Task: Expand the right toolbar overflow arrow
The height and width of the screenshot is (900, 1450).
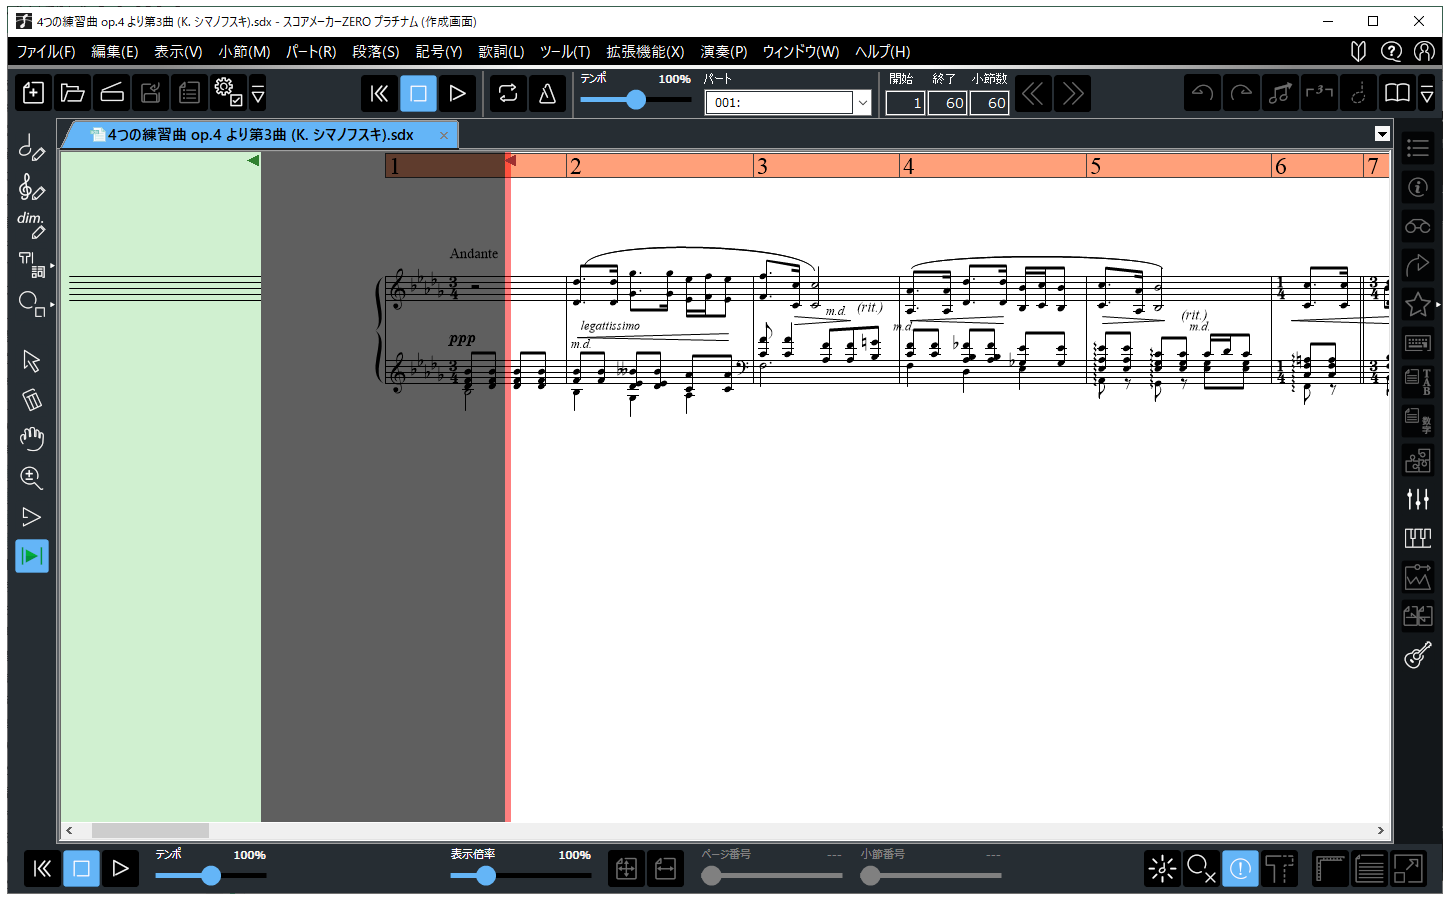Action: pos(1427,93)
